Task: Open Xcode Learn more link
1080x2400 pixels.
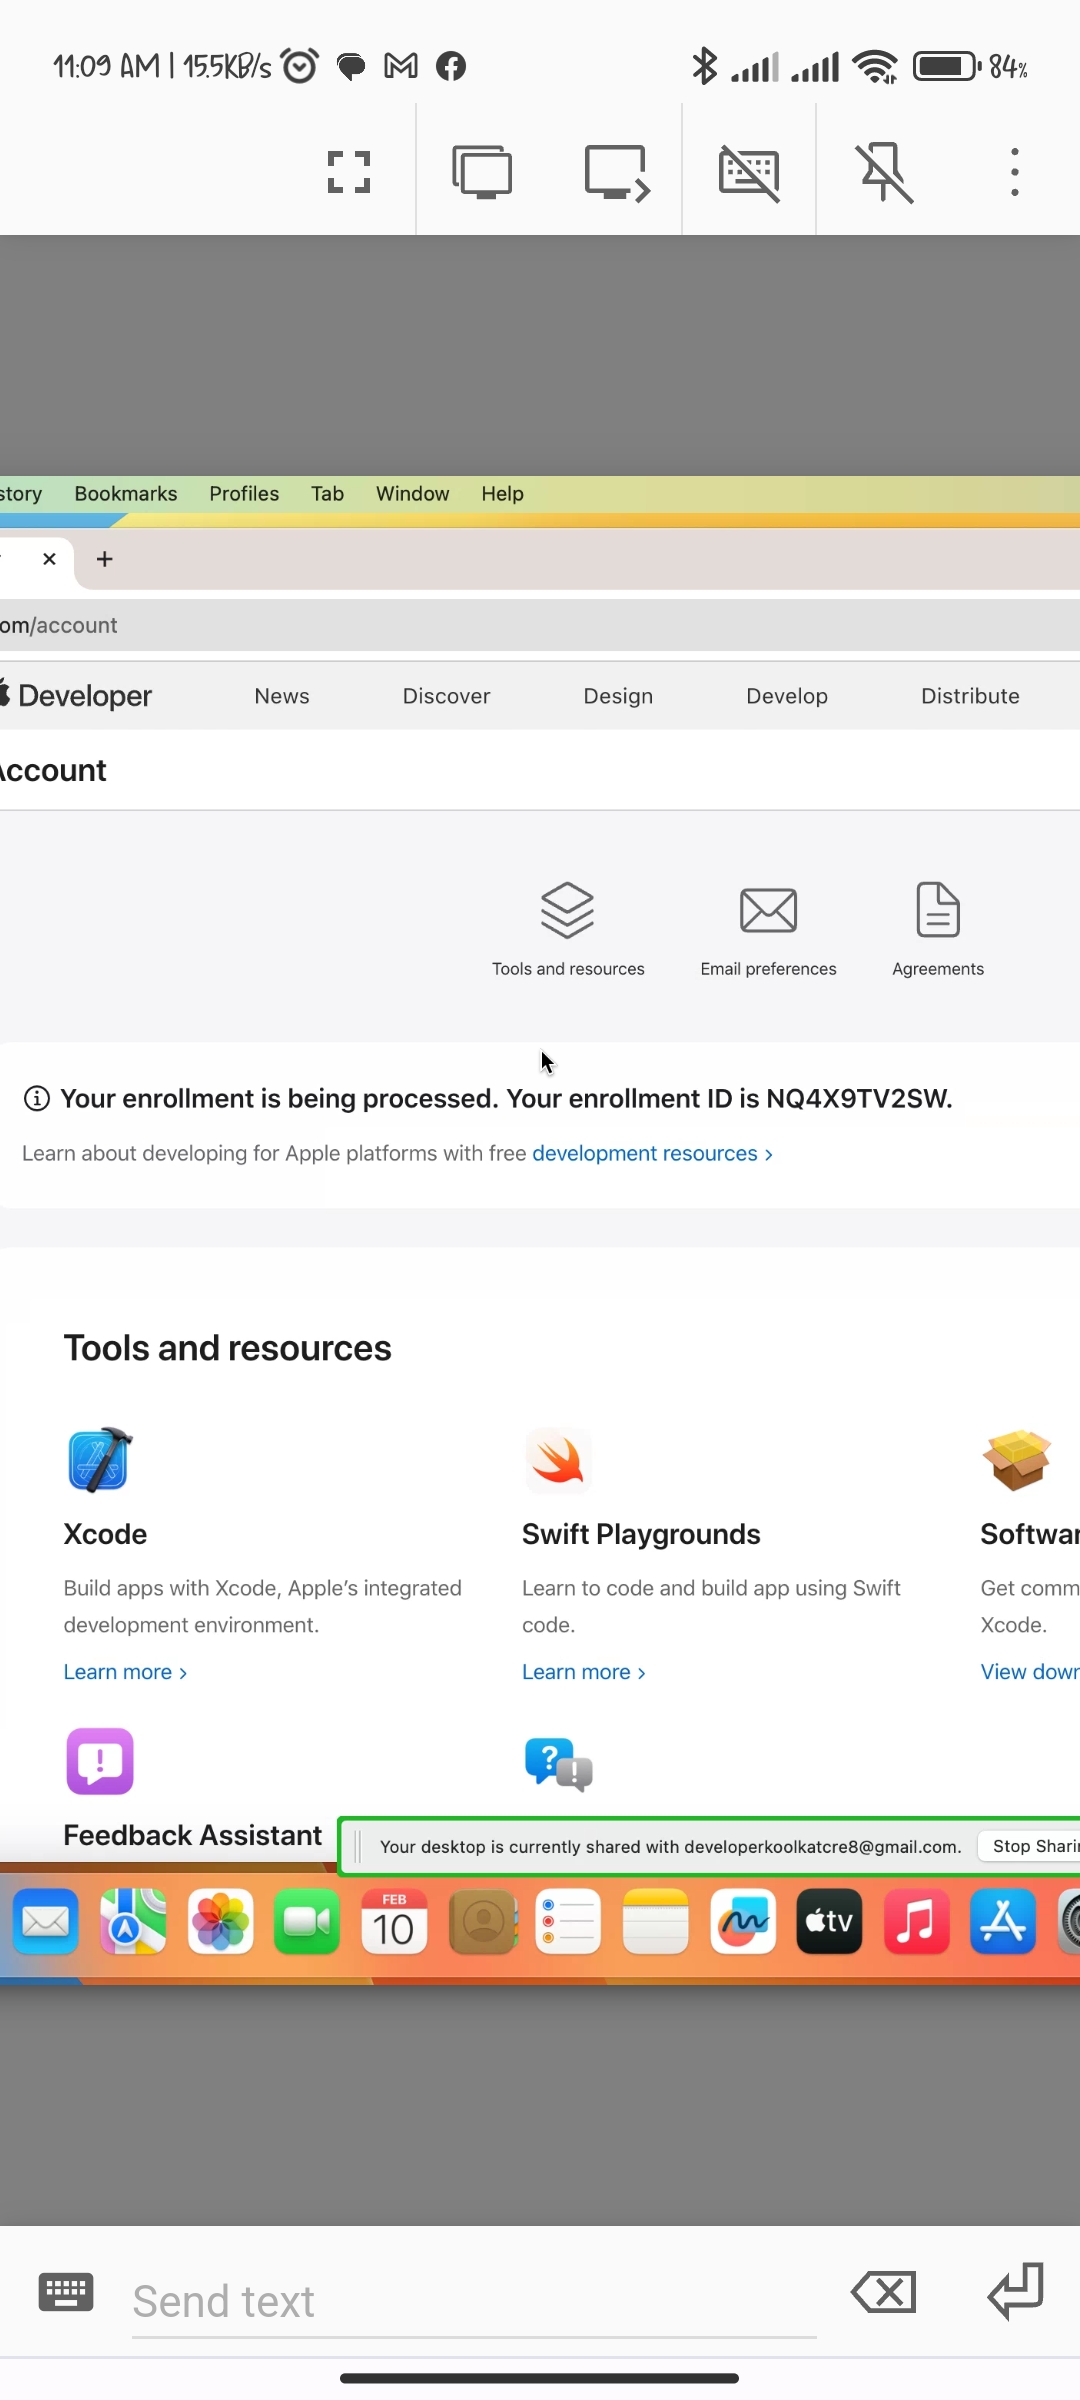Action: [x=125, y=1673]
